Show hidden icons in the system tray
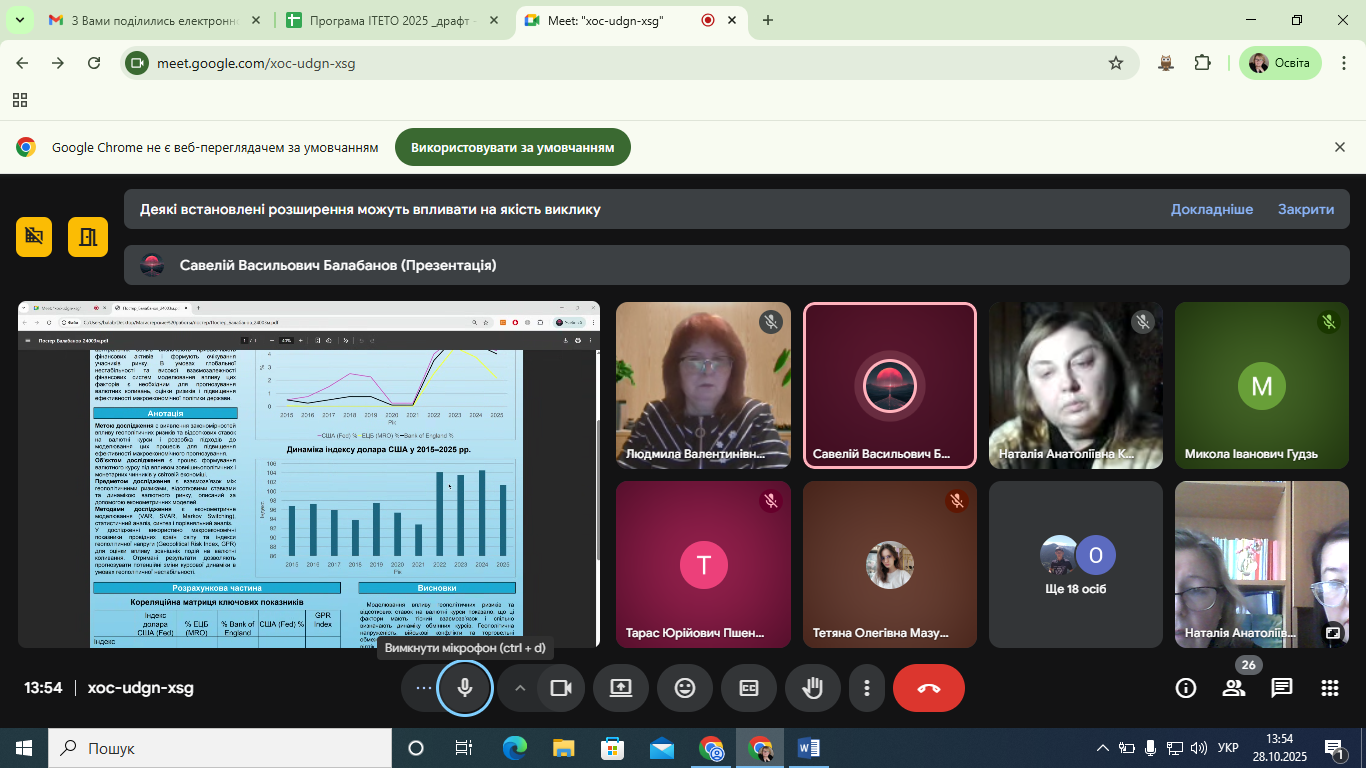This screenshot has height=768, width=1366. (1103, 748)
